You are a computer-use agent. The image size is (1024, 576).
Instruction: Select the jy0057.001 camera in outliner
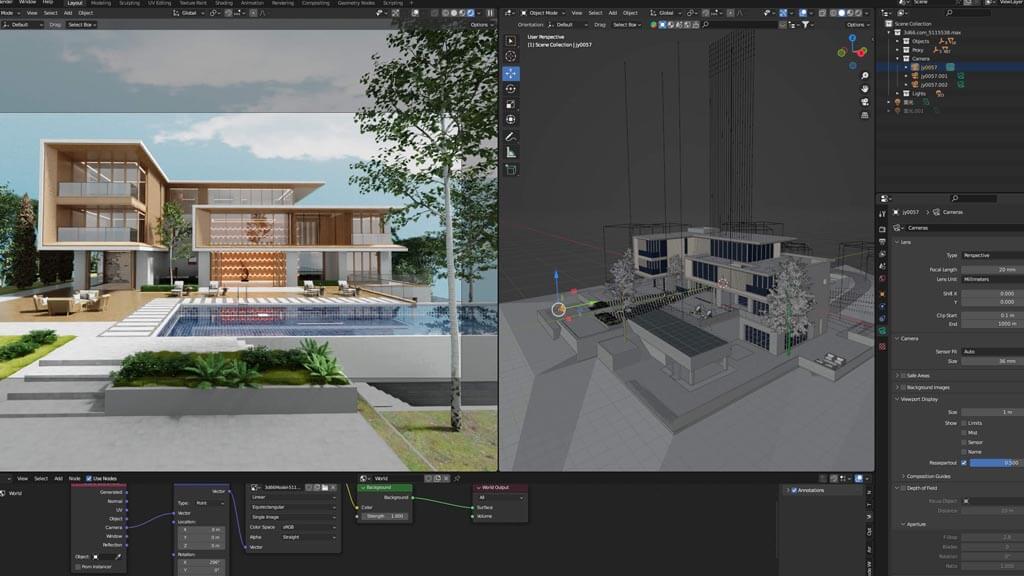(935, 76)
